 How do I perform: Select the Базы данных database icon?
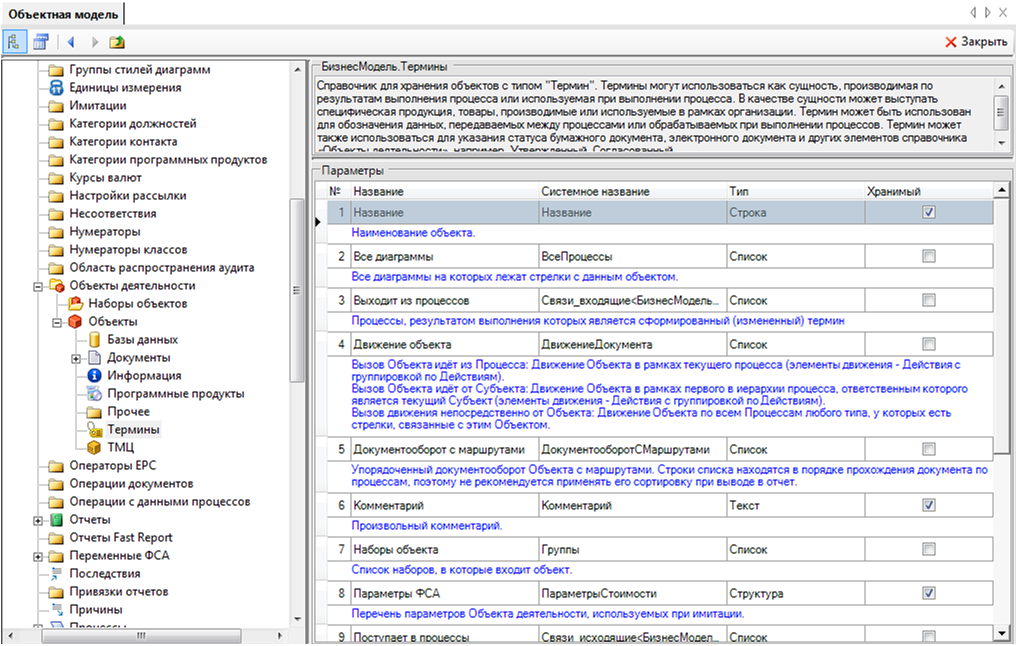point(96,340)
